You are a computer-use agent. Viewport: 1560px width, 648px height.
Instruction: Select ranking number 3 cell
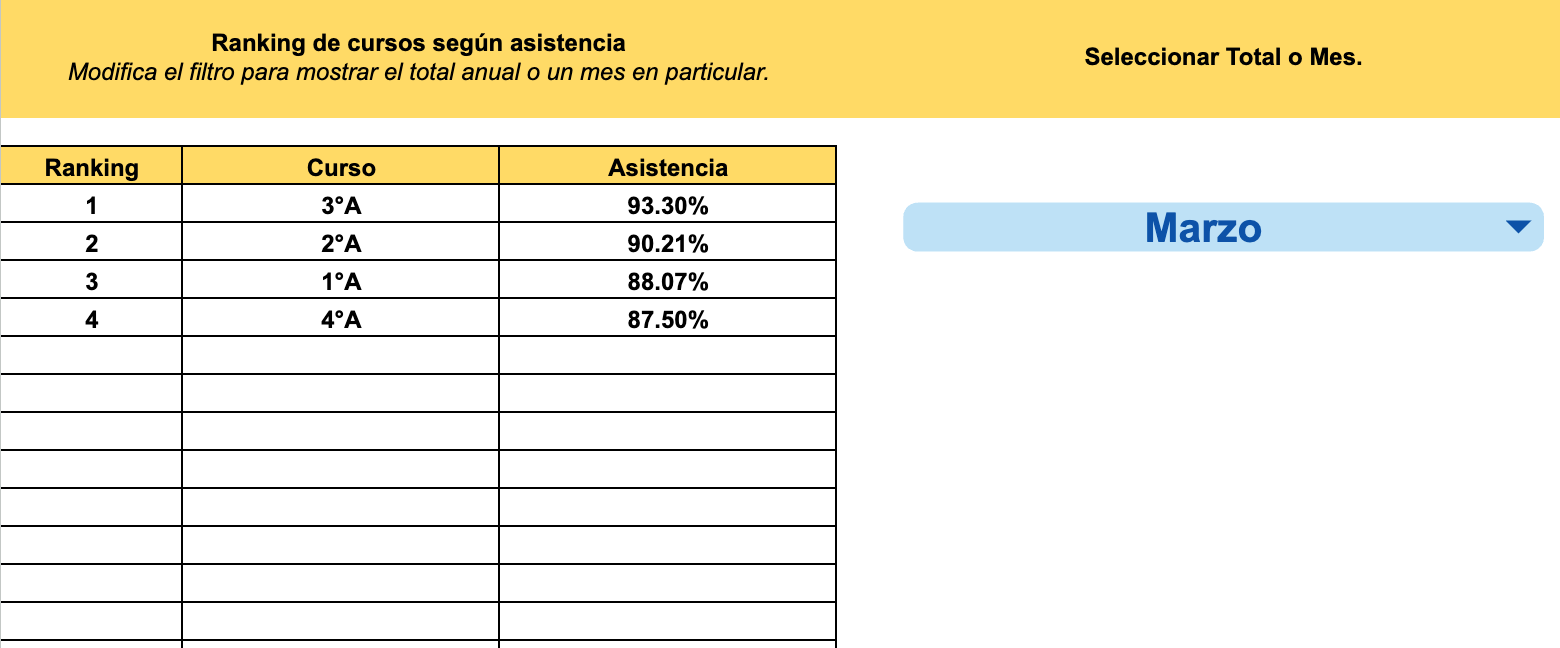pos(92,282)
